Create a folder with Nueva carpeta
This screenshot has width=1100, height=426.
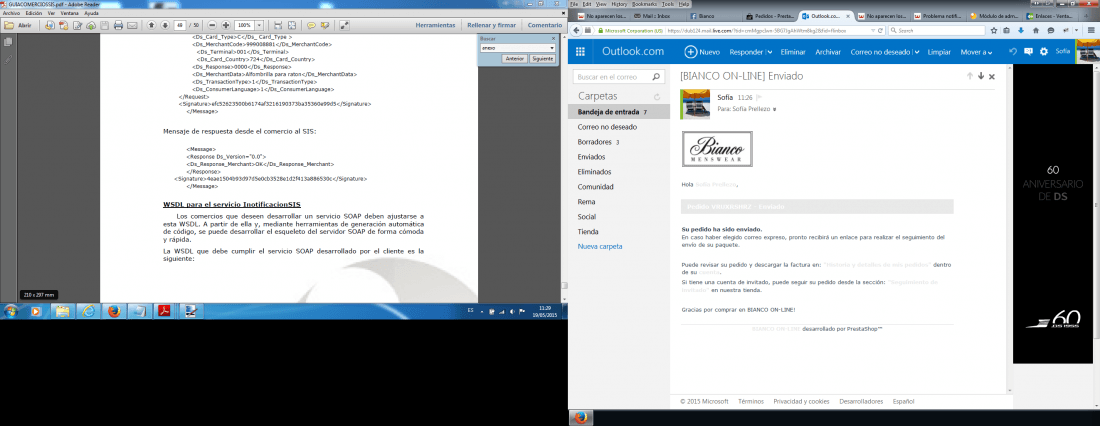(600, 246)
